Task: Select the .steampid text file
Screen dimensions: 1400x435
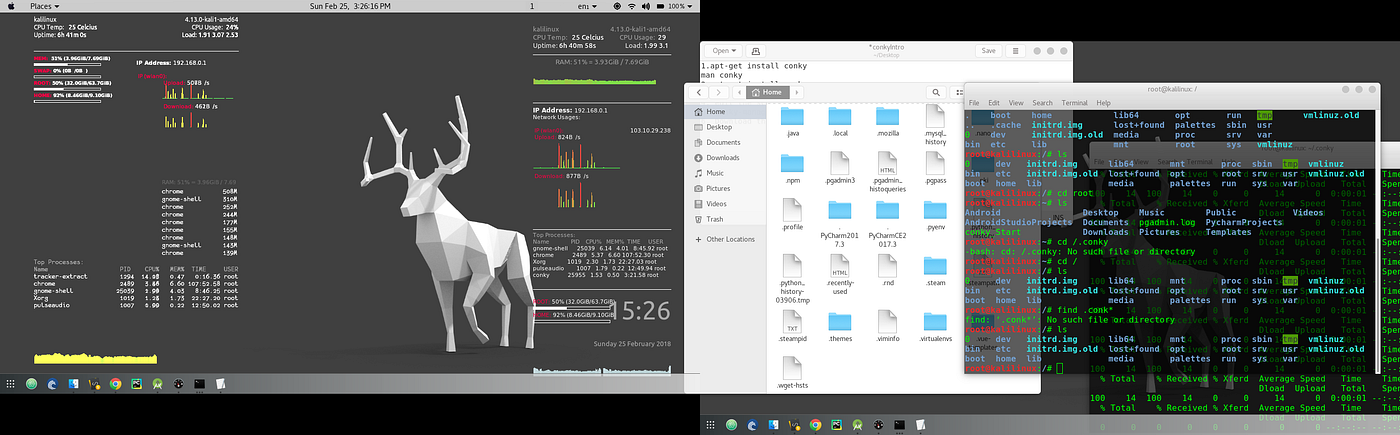Action: coord(791,326)
